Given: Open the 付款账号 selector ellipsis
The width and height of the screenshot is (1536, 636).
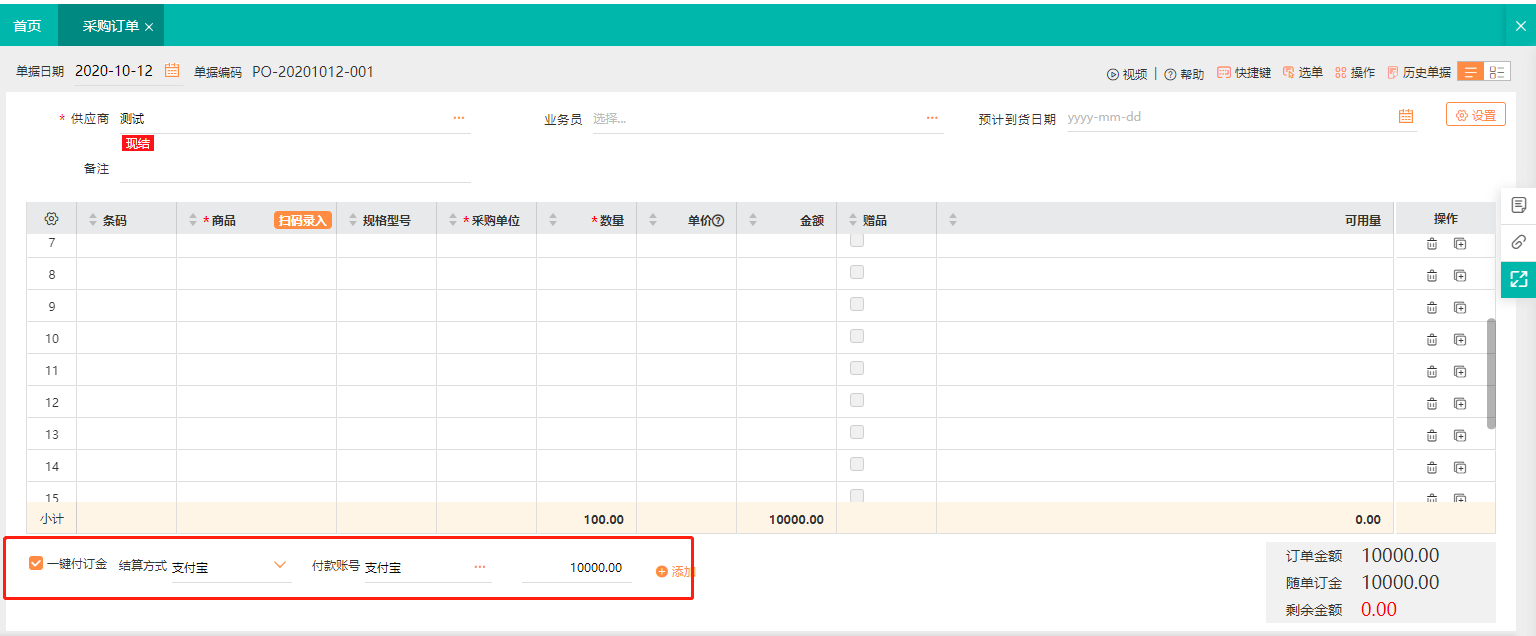Looking at the screenshot, I should pyautogui.click(x=480, y=567).
